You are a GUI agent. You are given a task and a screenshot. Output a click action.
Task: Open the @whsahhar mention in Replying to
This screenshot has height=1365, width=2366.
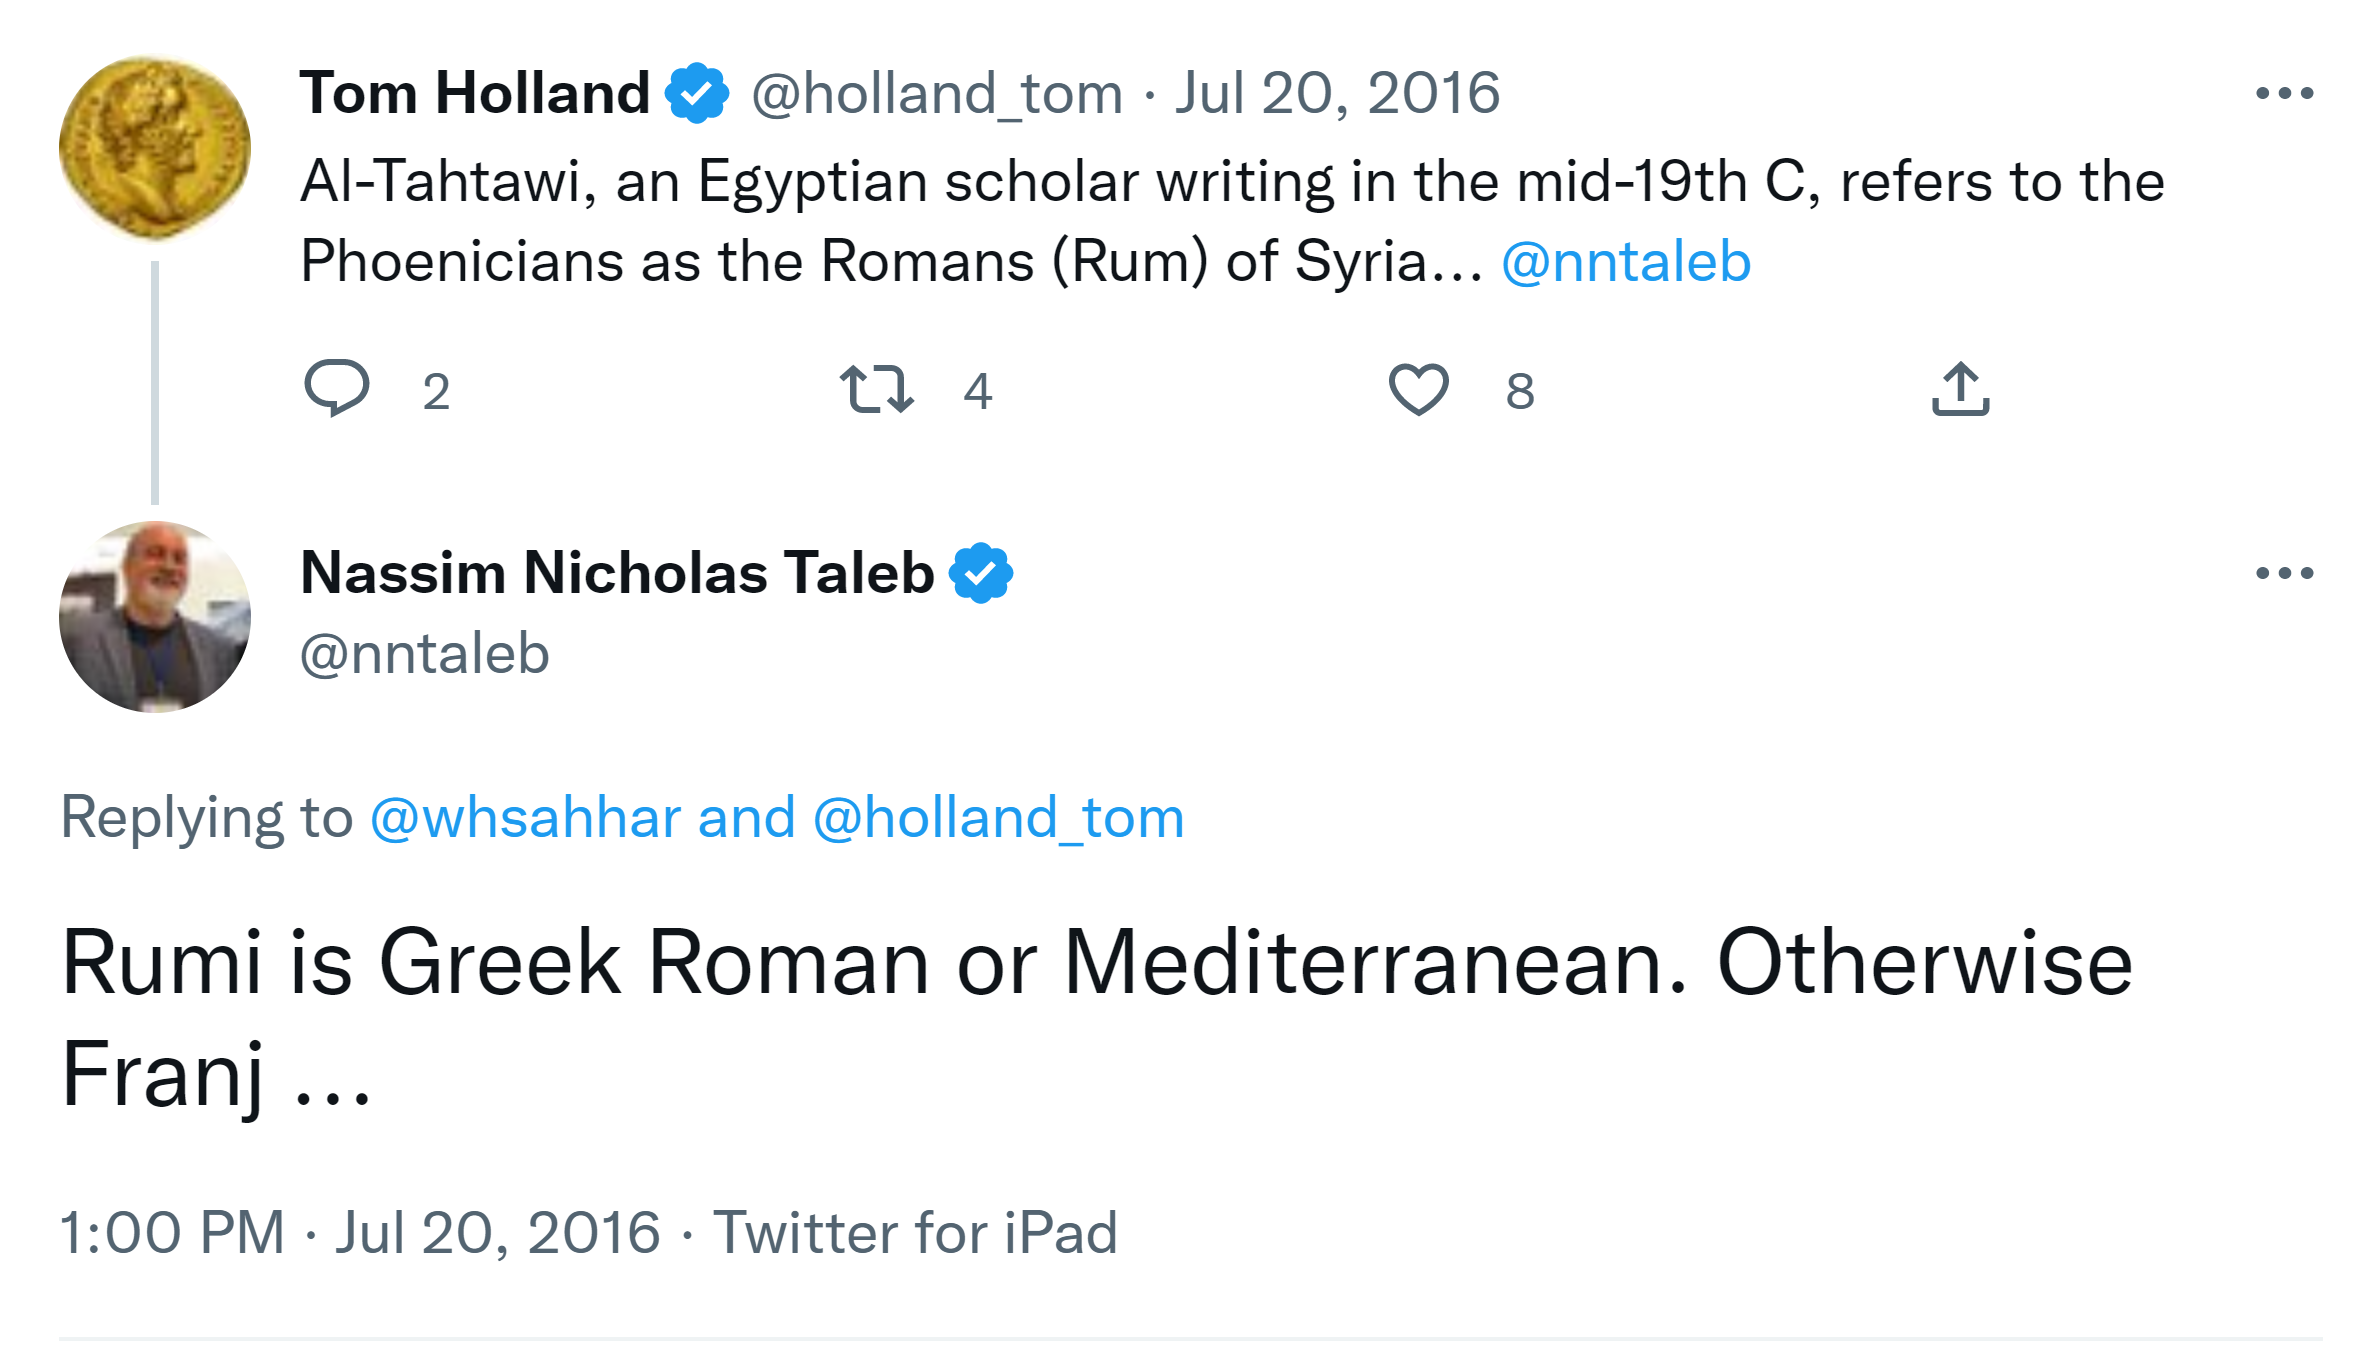click(x=526, y=818)
